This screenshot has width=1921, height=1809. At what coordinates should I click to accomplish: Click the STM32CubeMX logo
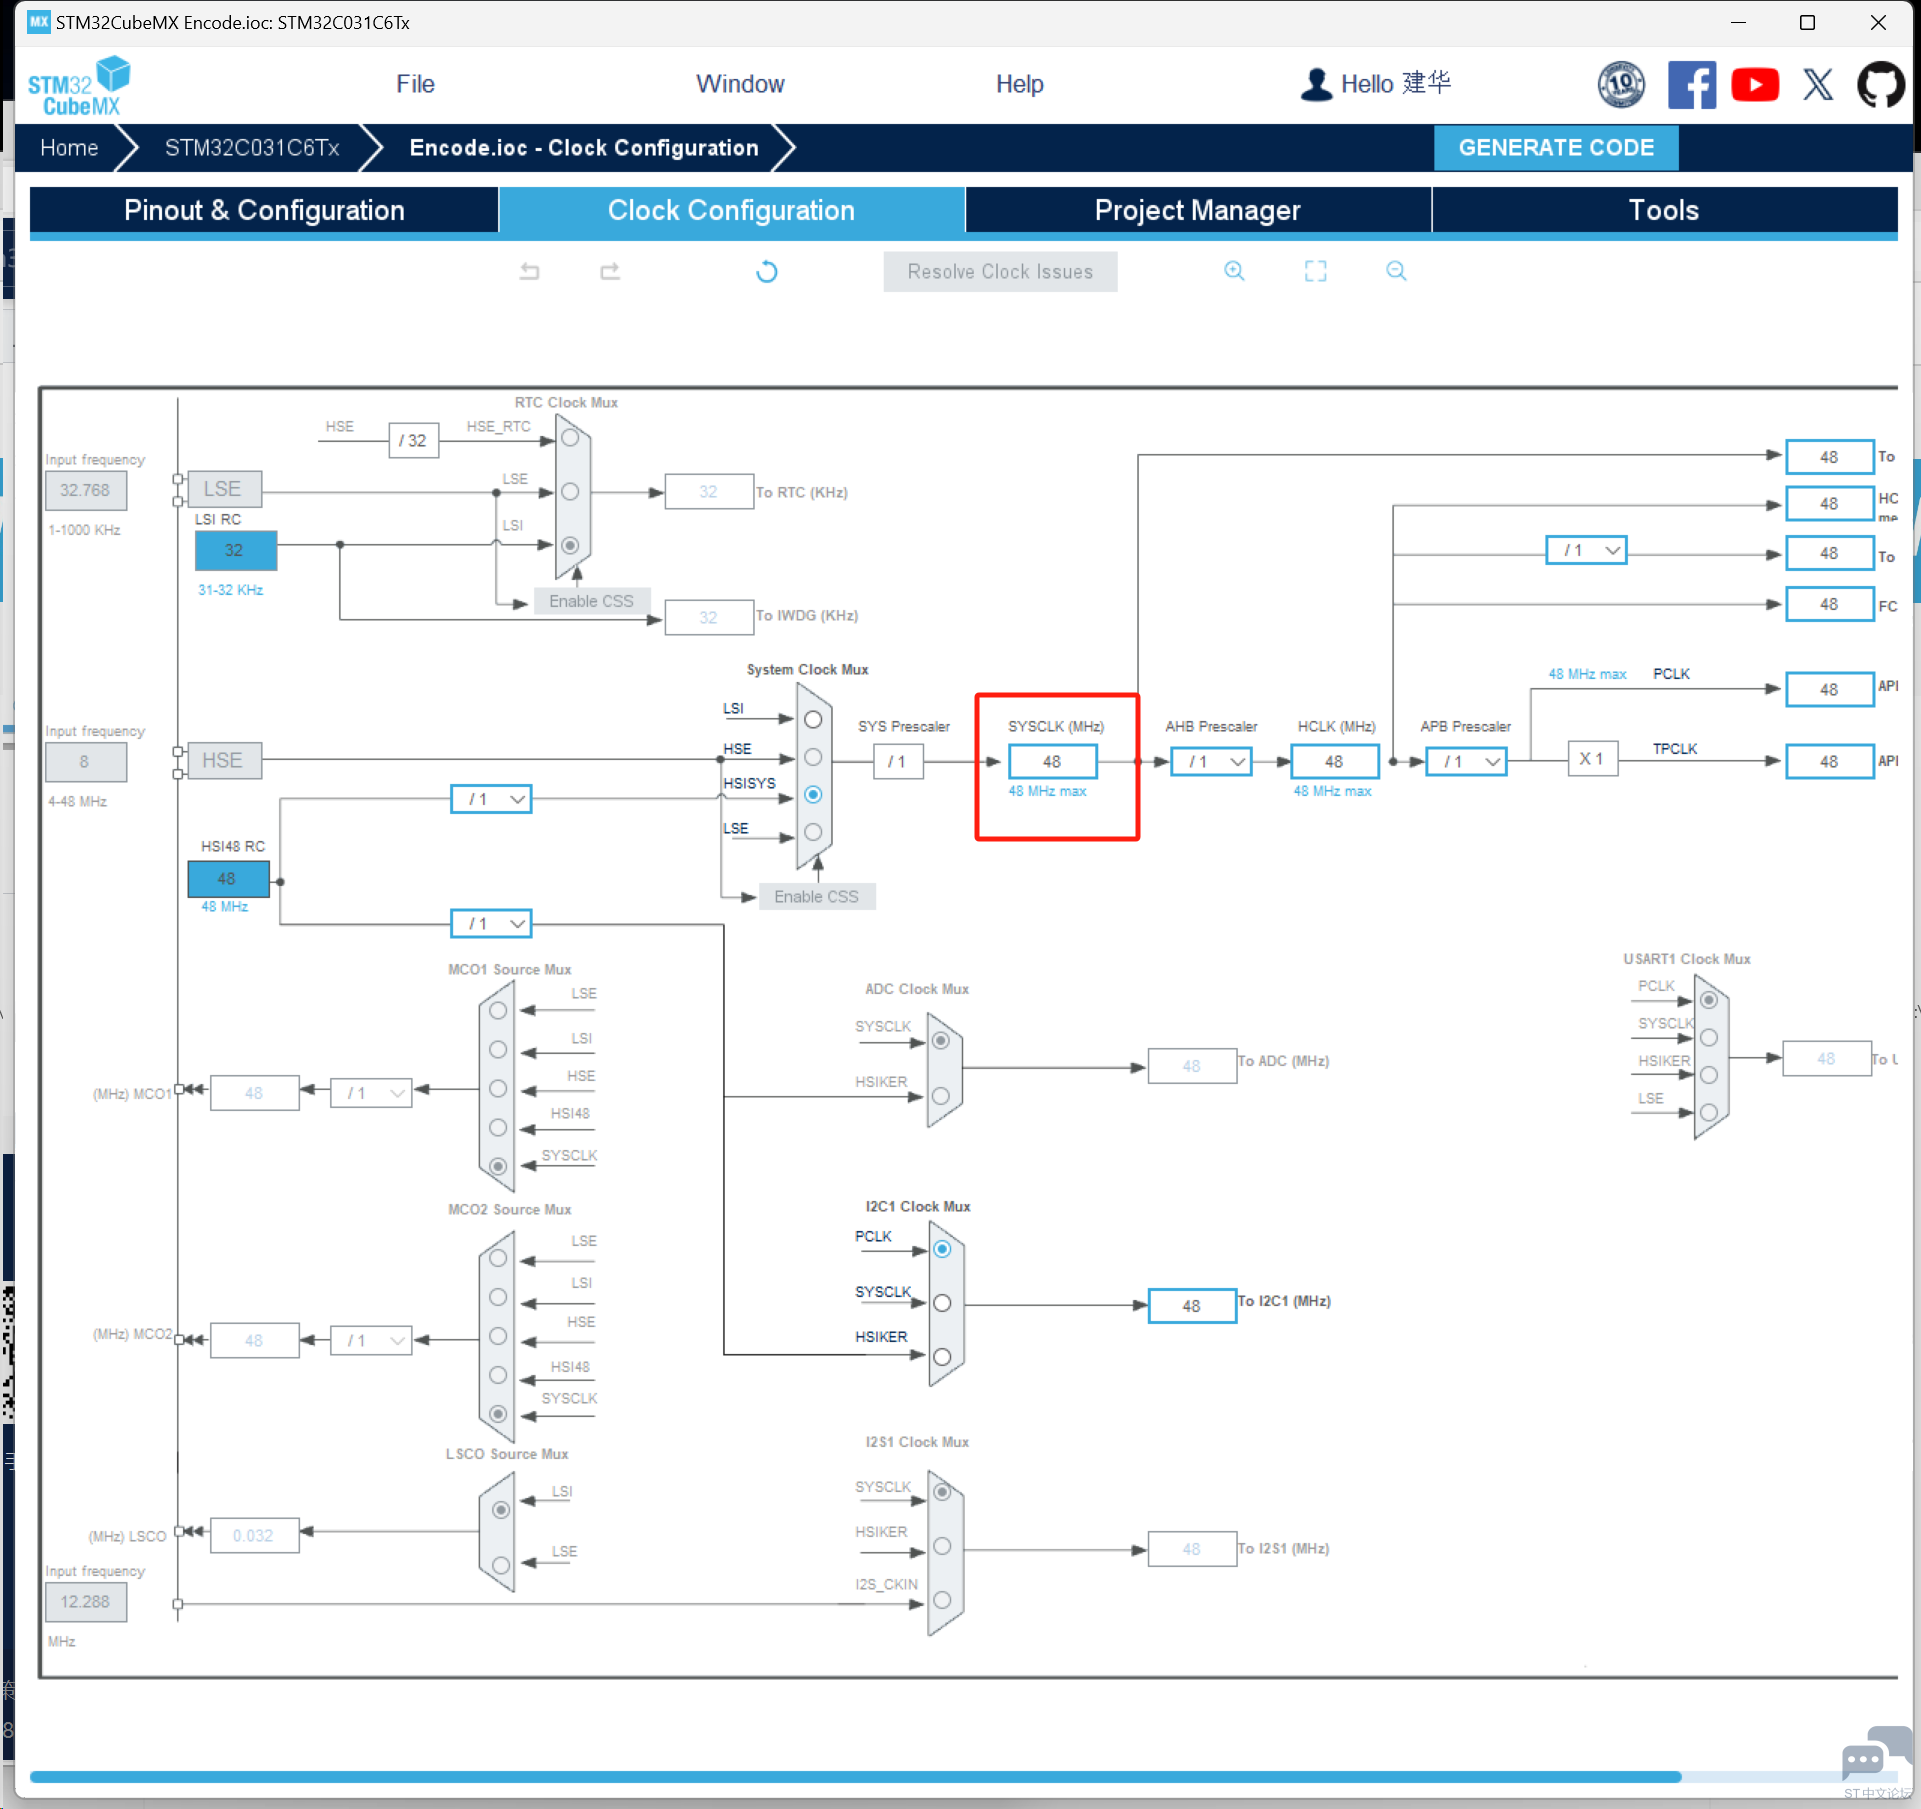(x=79, y=86)
